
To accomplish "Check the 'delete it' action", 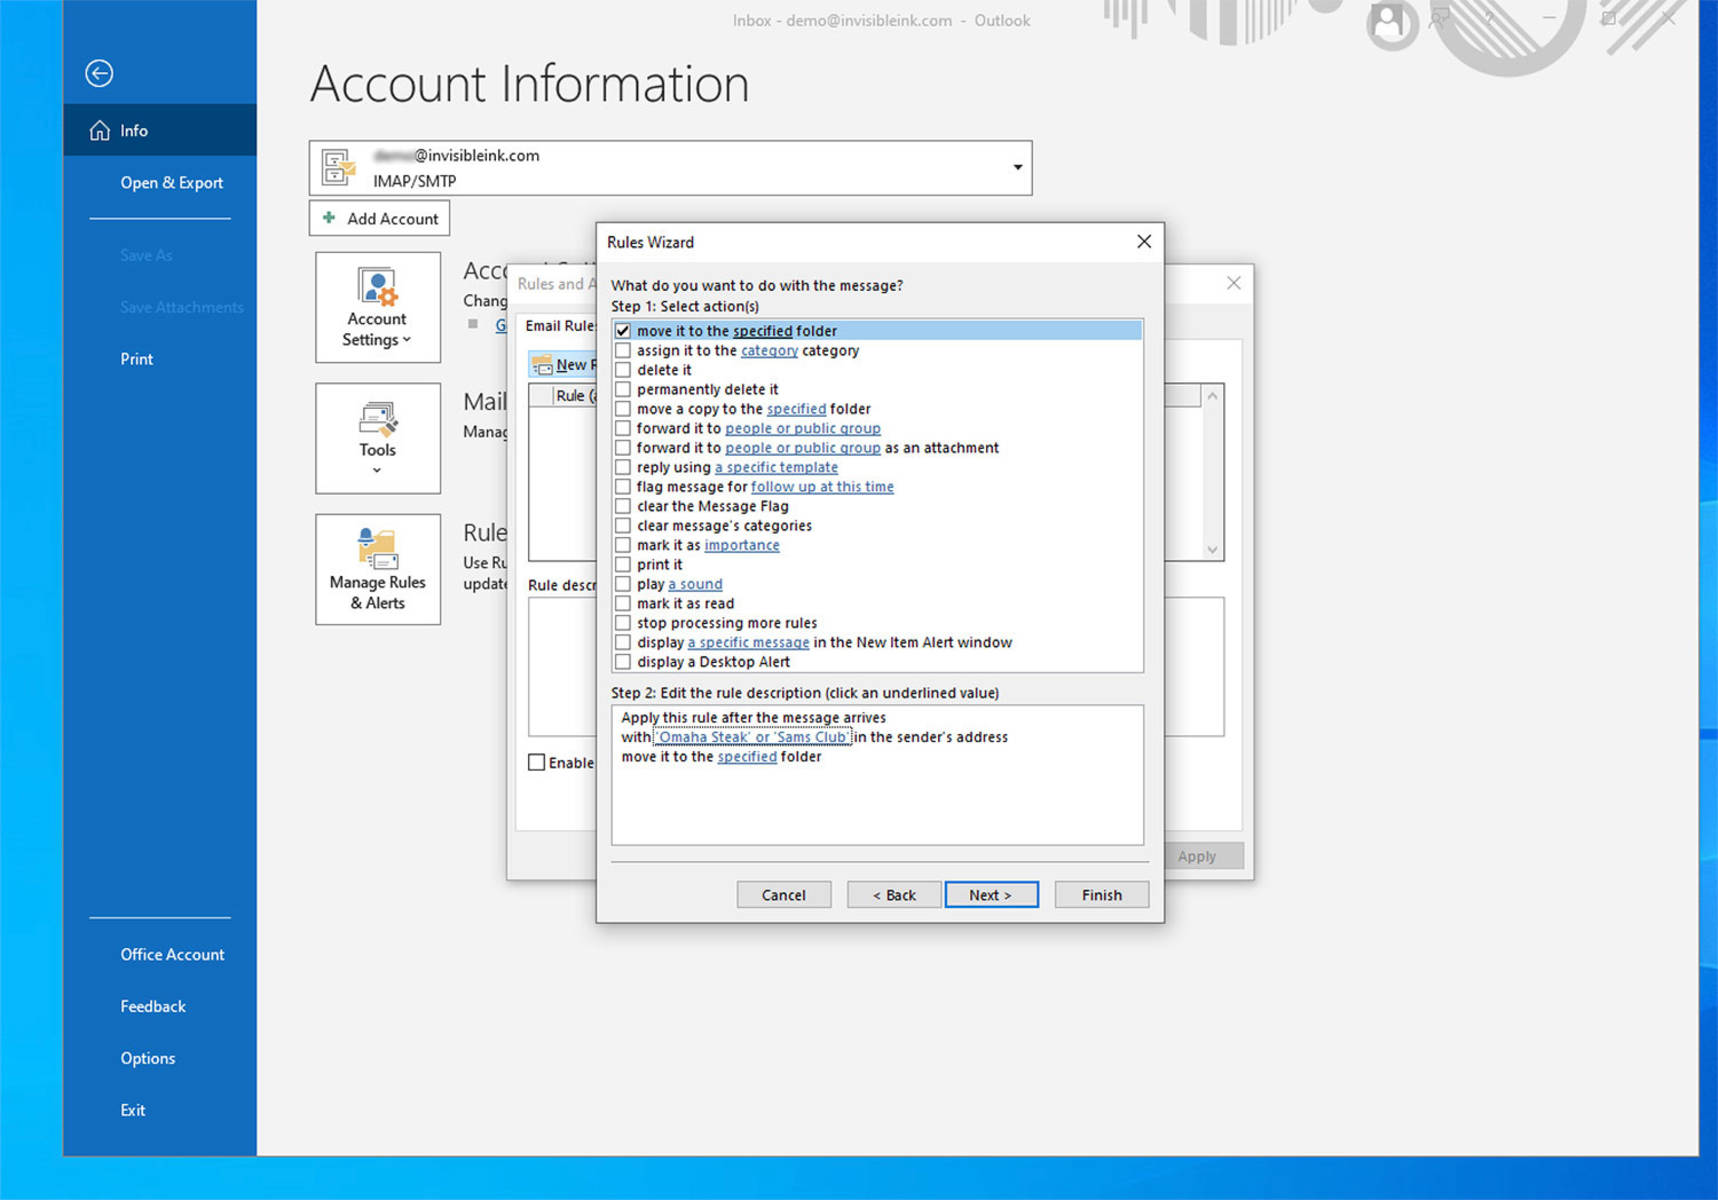I will (x=623, y=370).
